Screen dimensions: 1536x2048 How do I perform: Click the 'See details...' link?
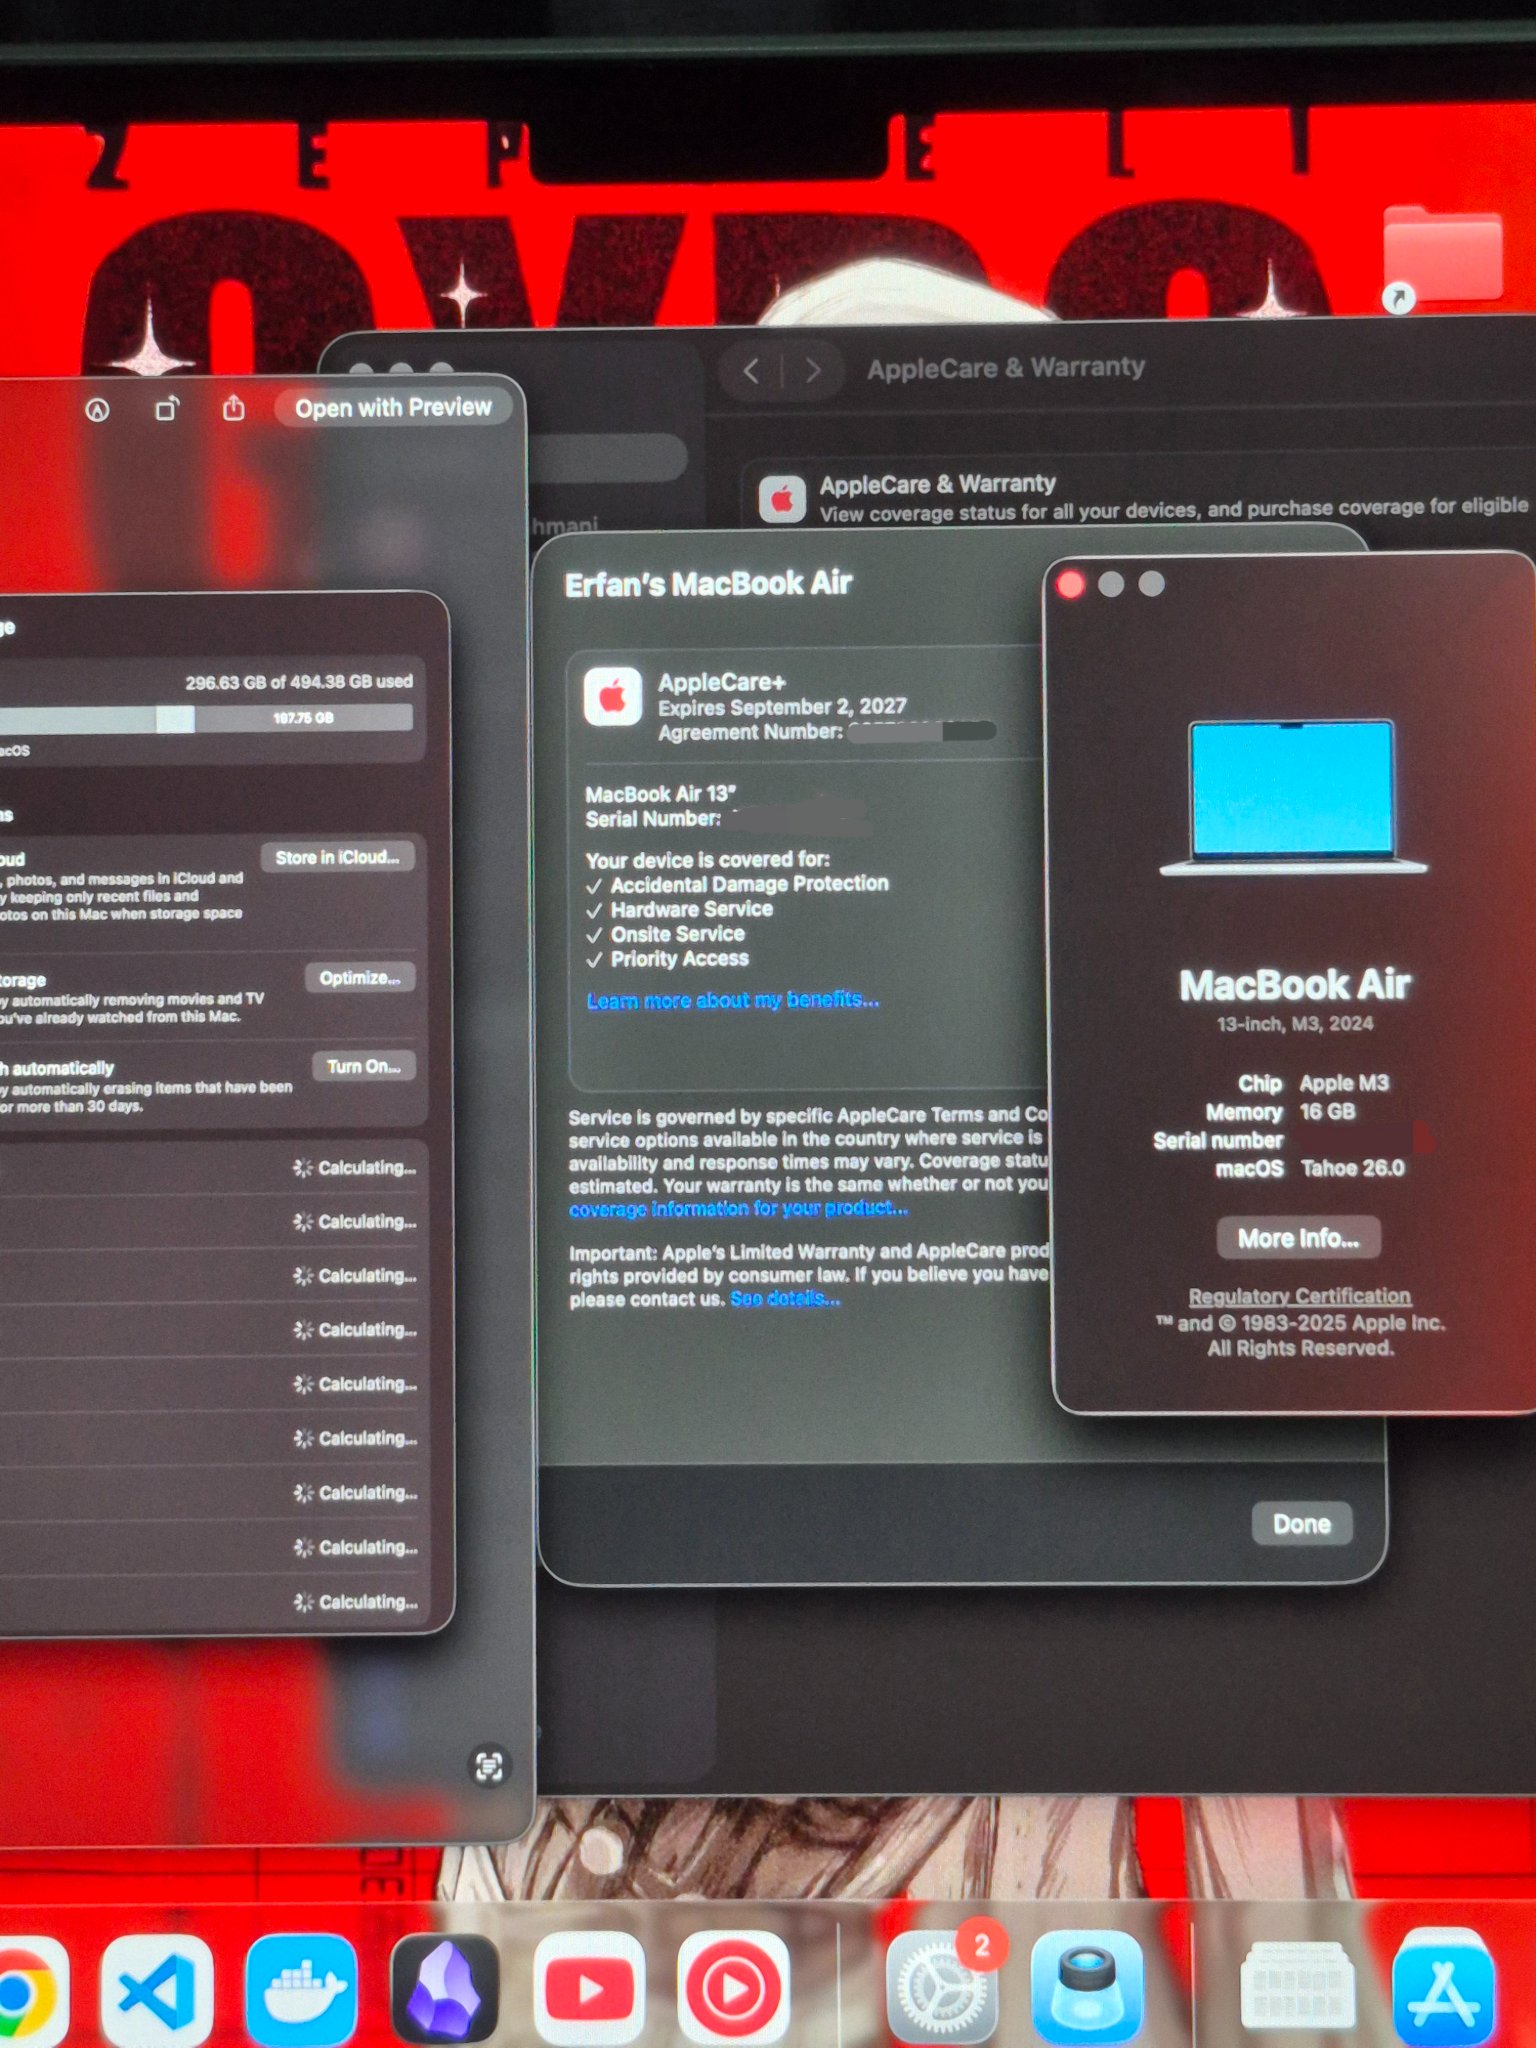click(785, 1299)
